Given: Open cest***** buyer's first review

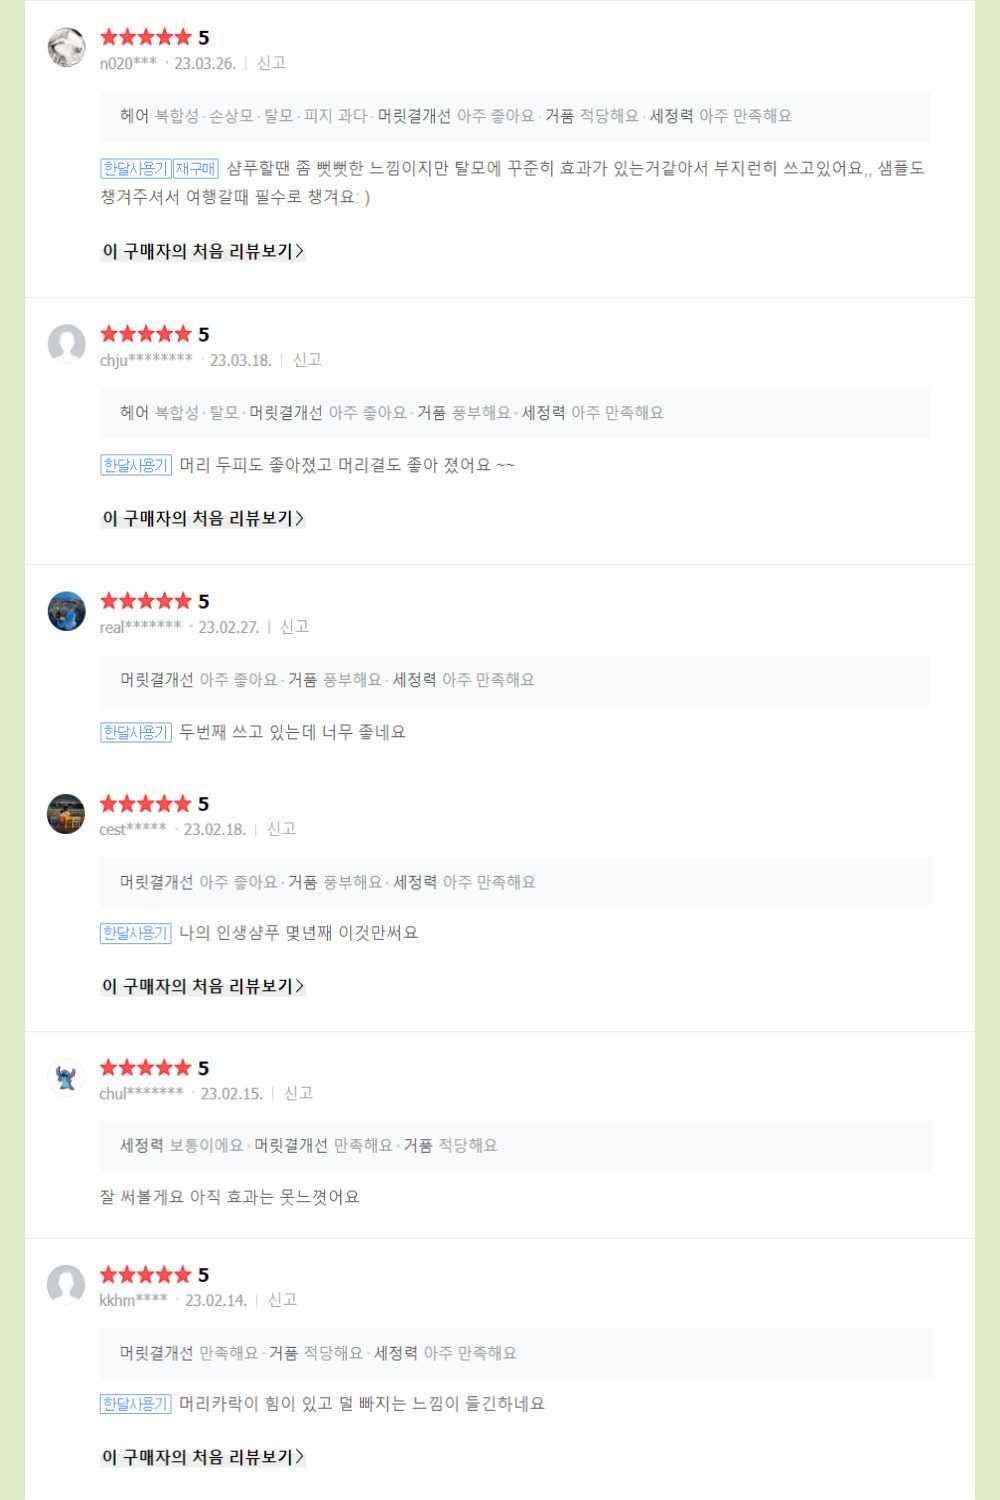Looking at the screenshot, I should (x=203, y=986).
